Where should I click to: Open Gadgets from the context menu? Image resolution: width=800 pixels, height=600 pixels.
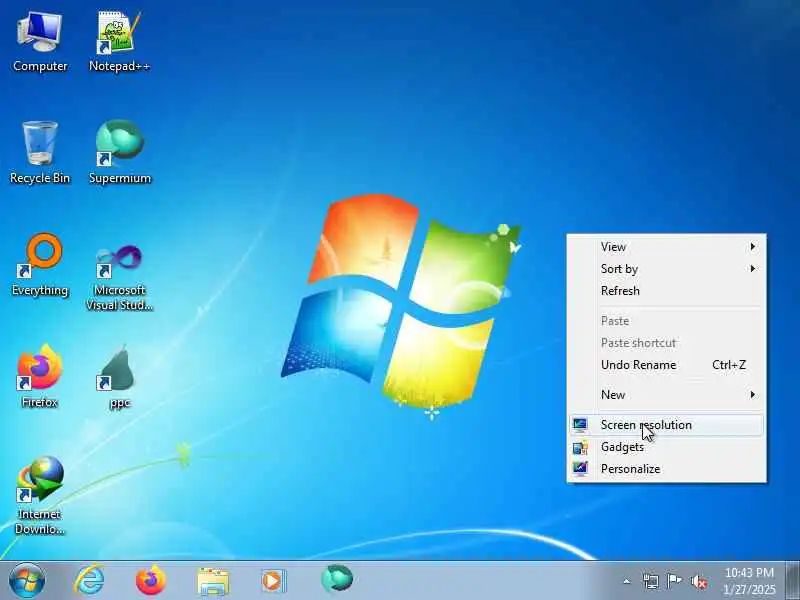coord(666,447)
